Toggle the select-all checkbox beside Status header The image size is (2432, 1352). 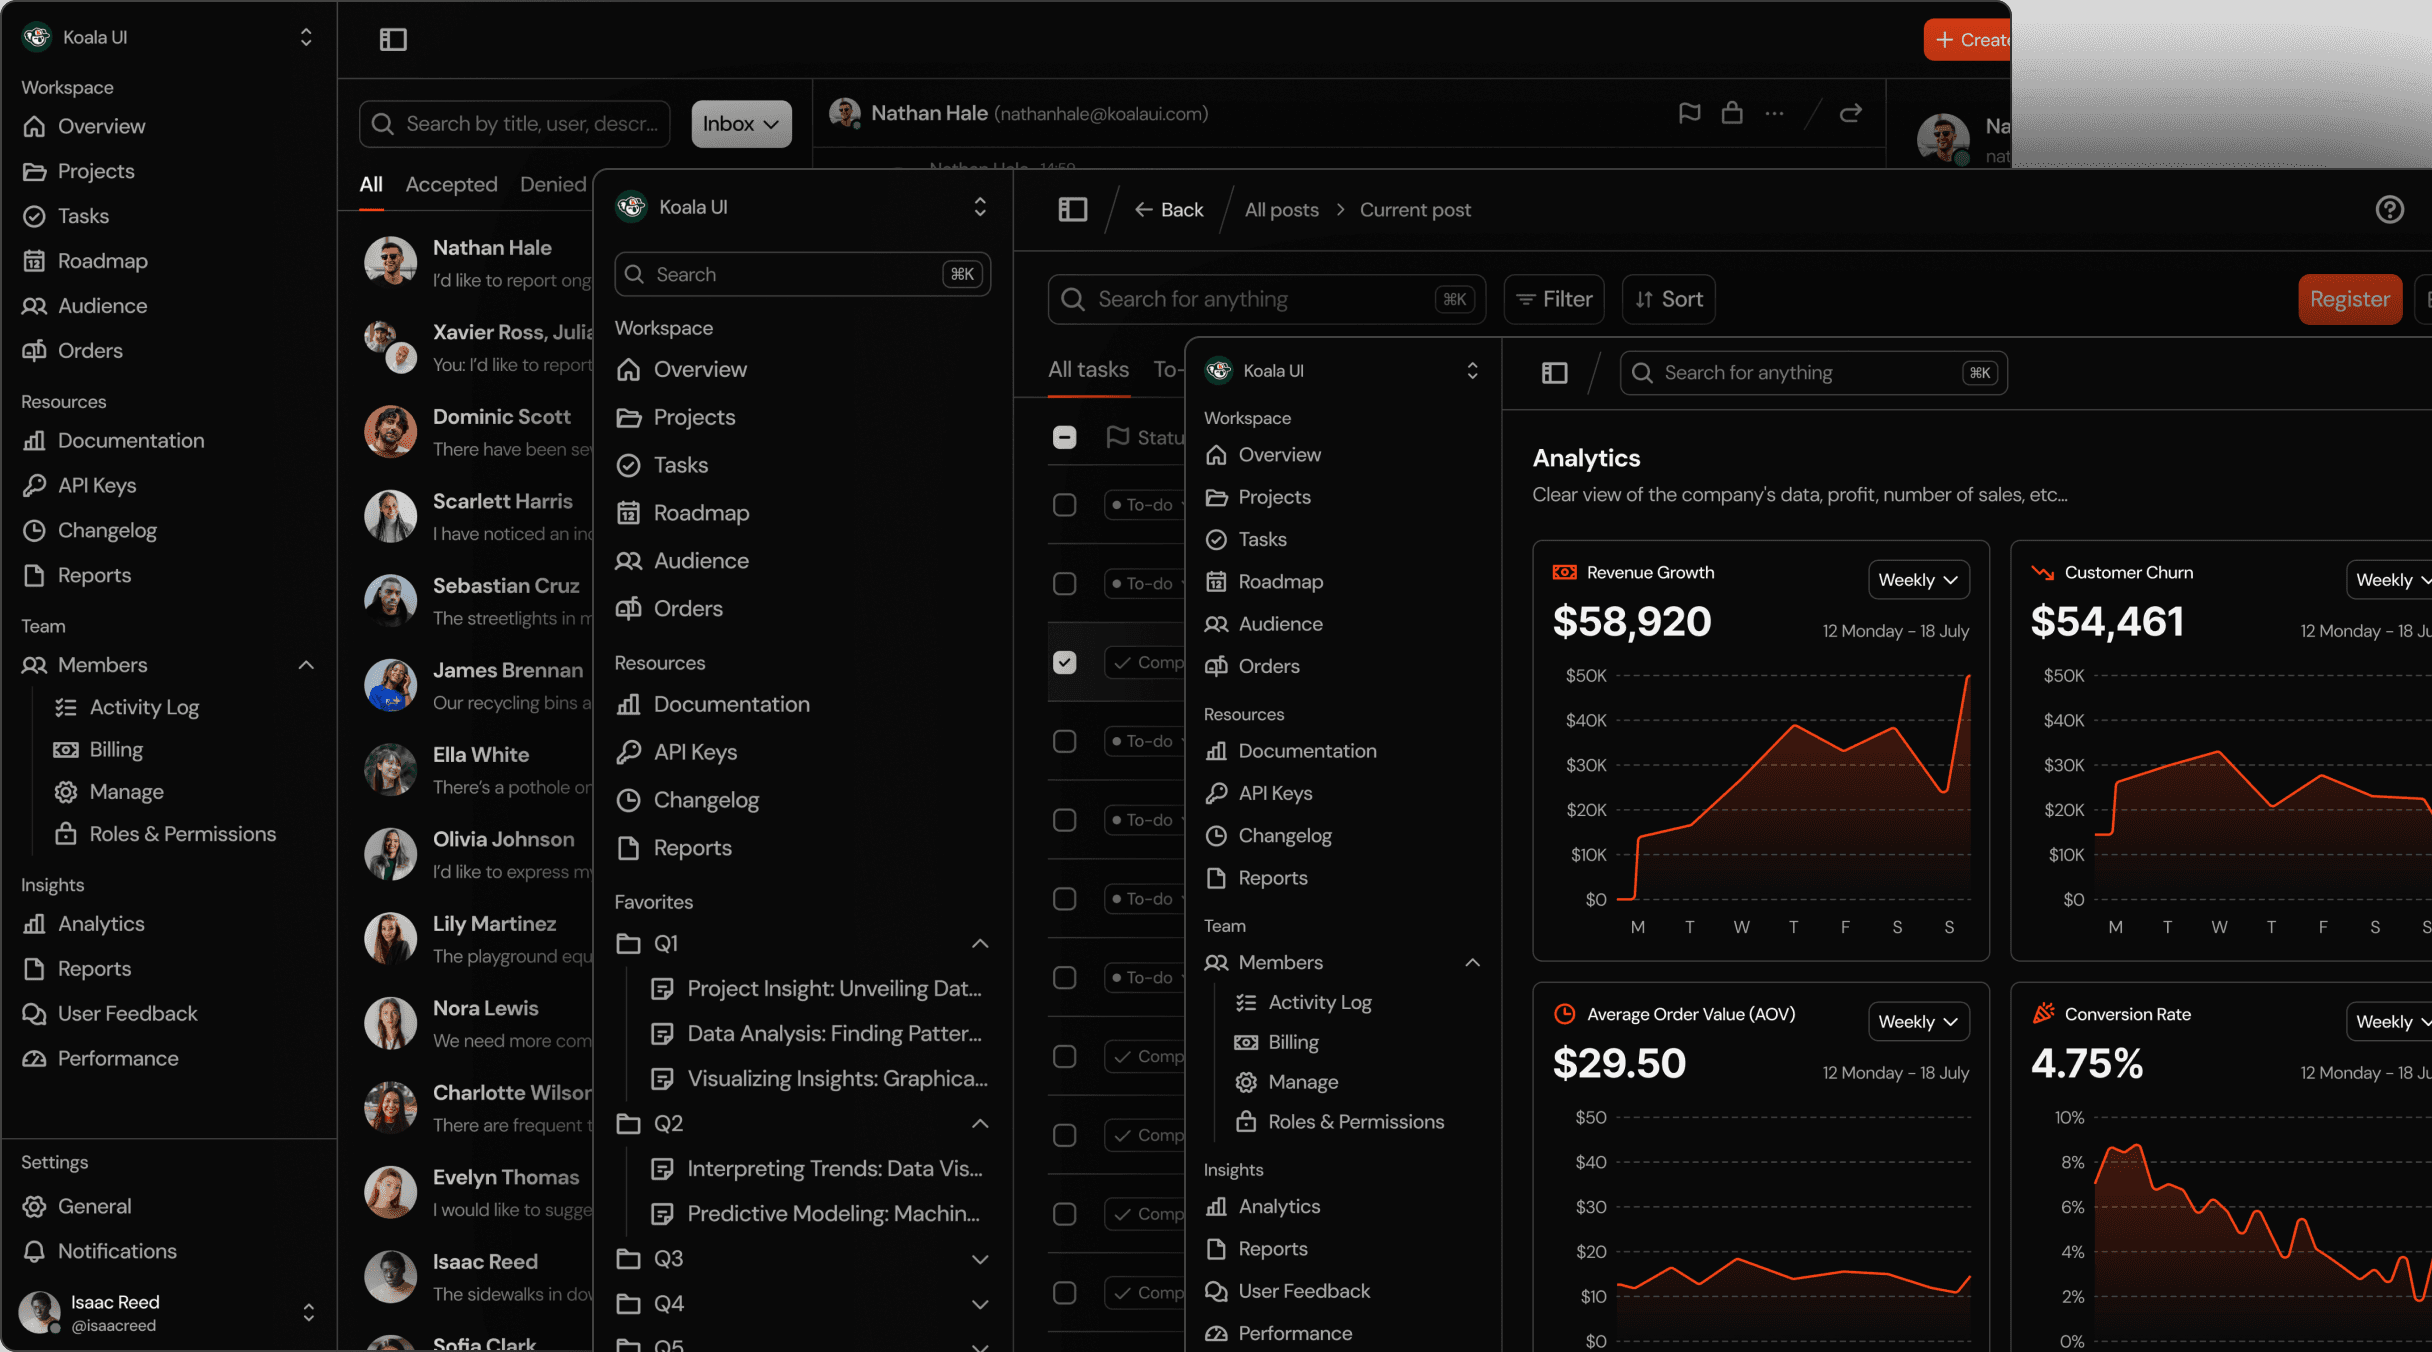pos(1064,437)
